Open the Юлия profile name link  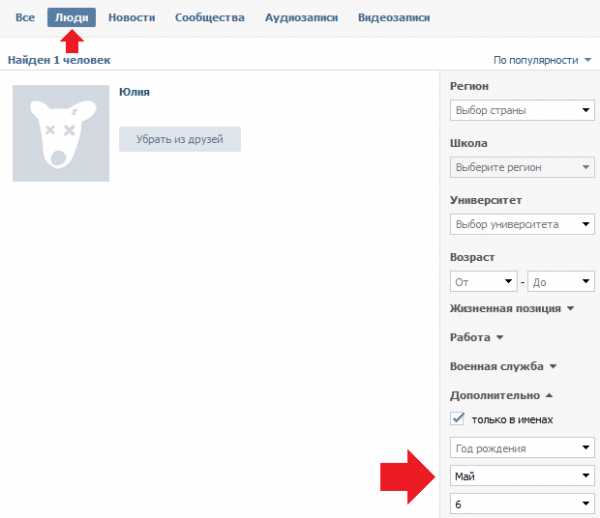coord(134,92)
